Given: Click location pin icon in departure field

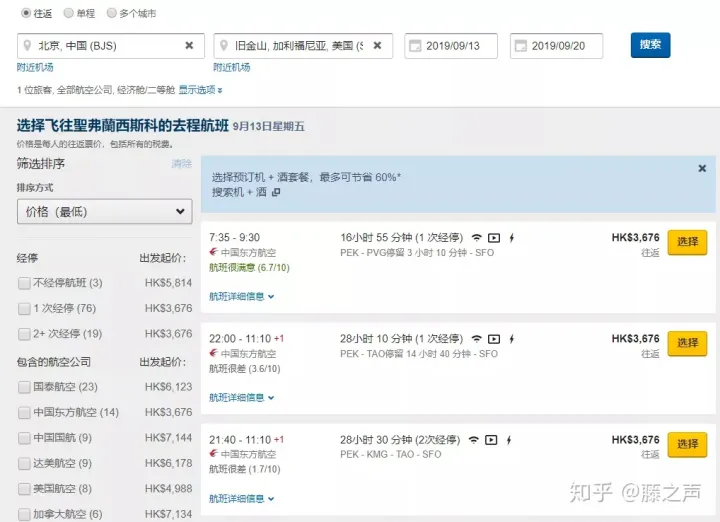Looking at the screenshot, I should point(28,45).
